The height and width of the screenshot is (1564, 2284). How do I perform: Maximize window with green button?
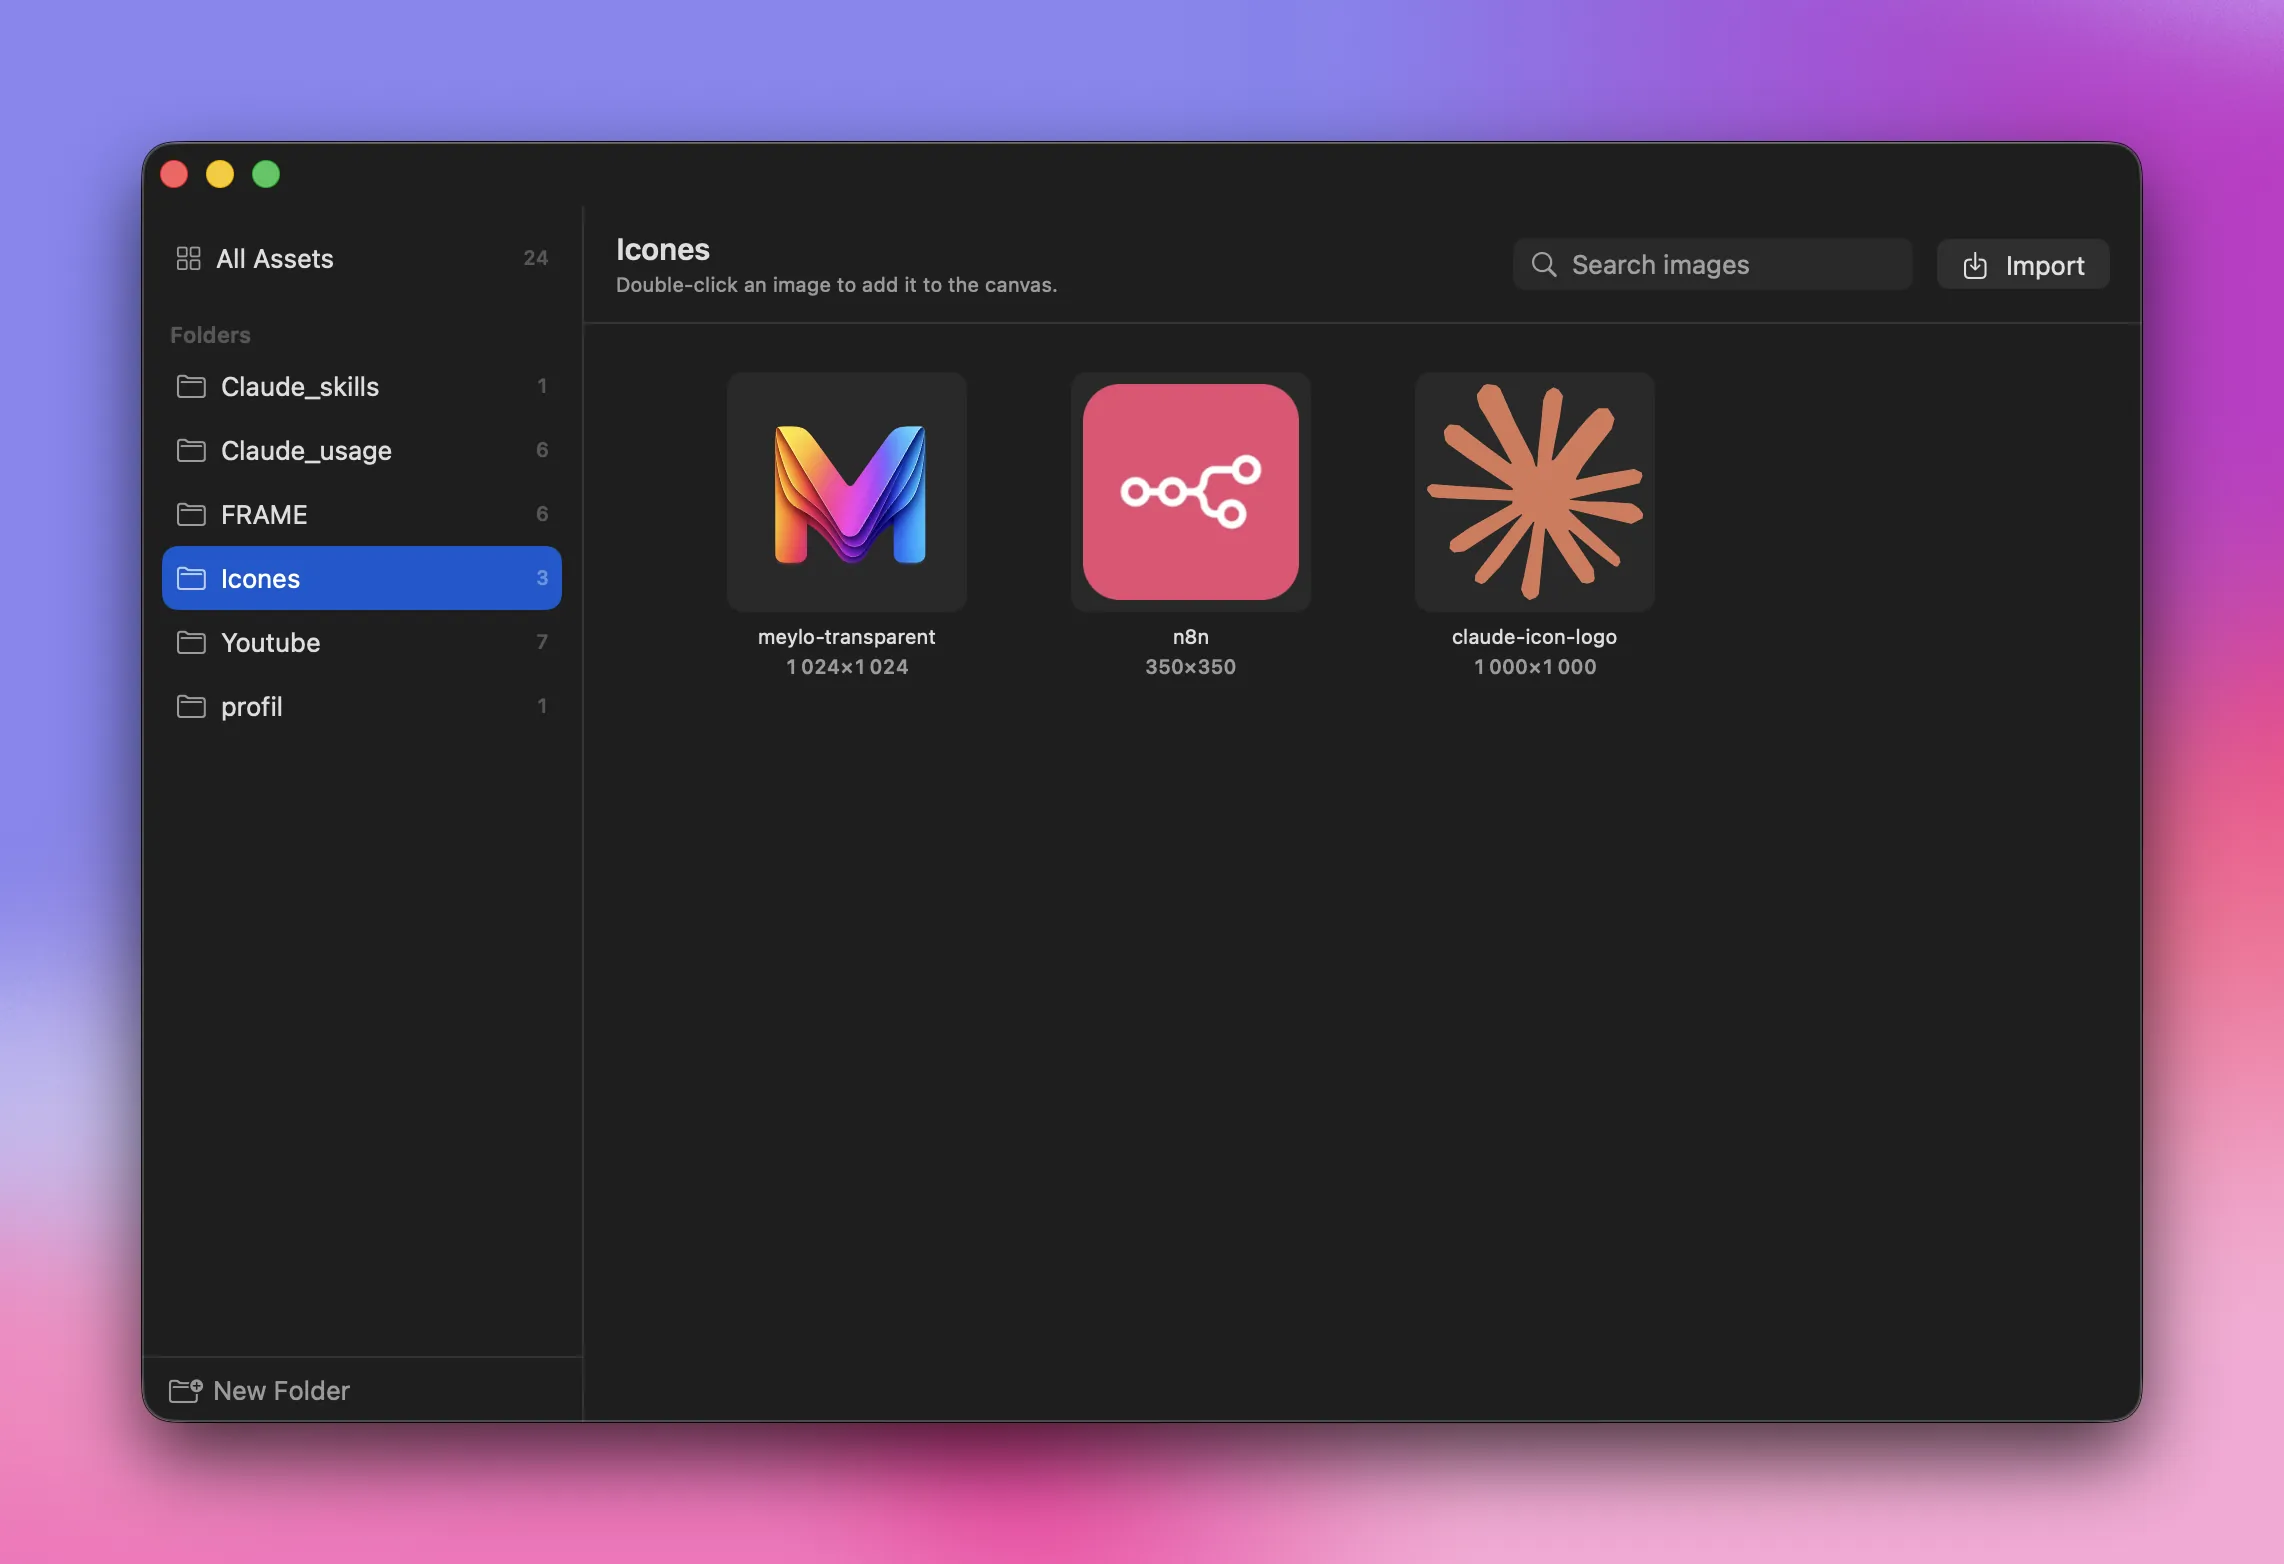(x=266, y=174)
